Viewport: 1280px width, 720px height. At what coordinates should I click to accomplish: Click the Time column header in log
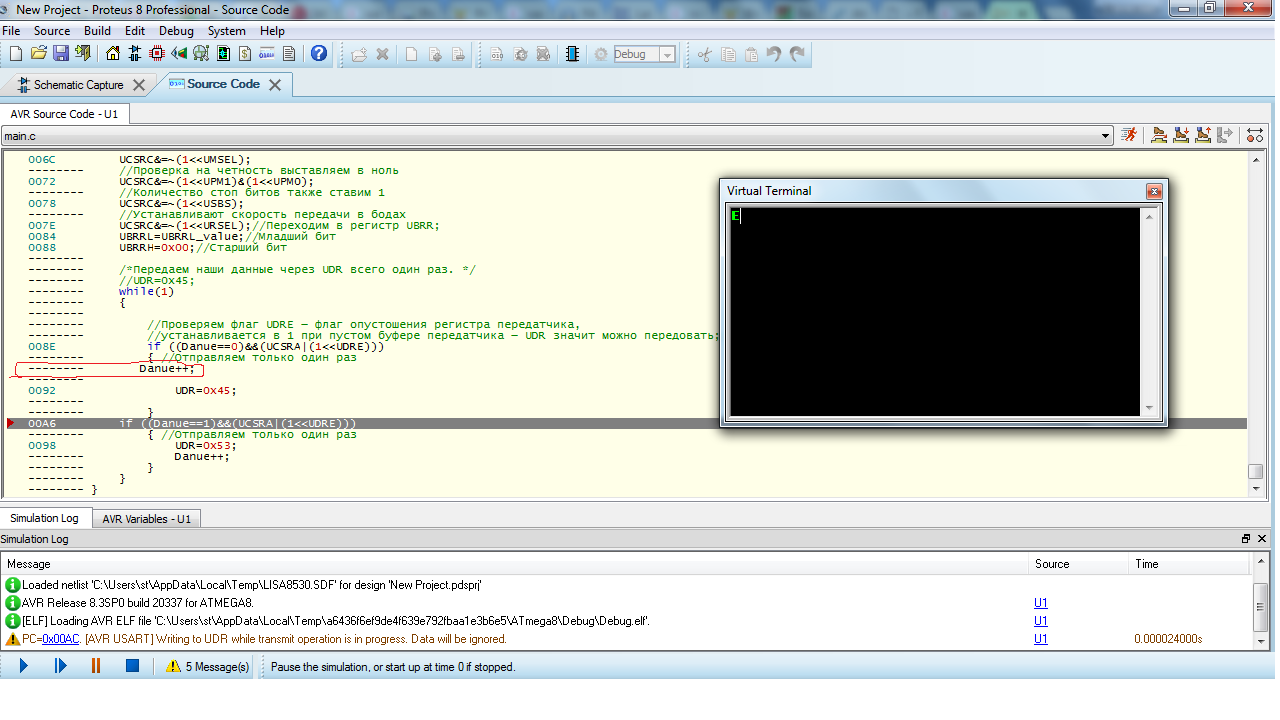point(1190,564)
